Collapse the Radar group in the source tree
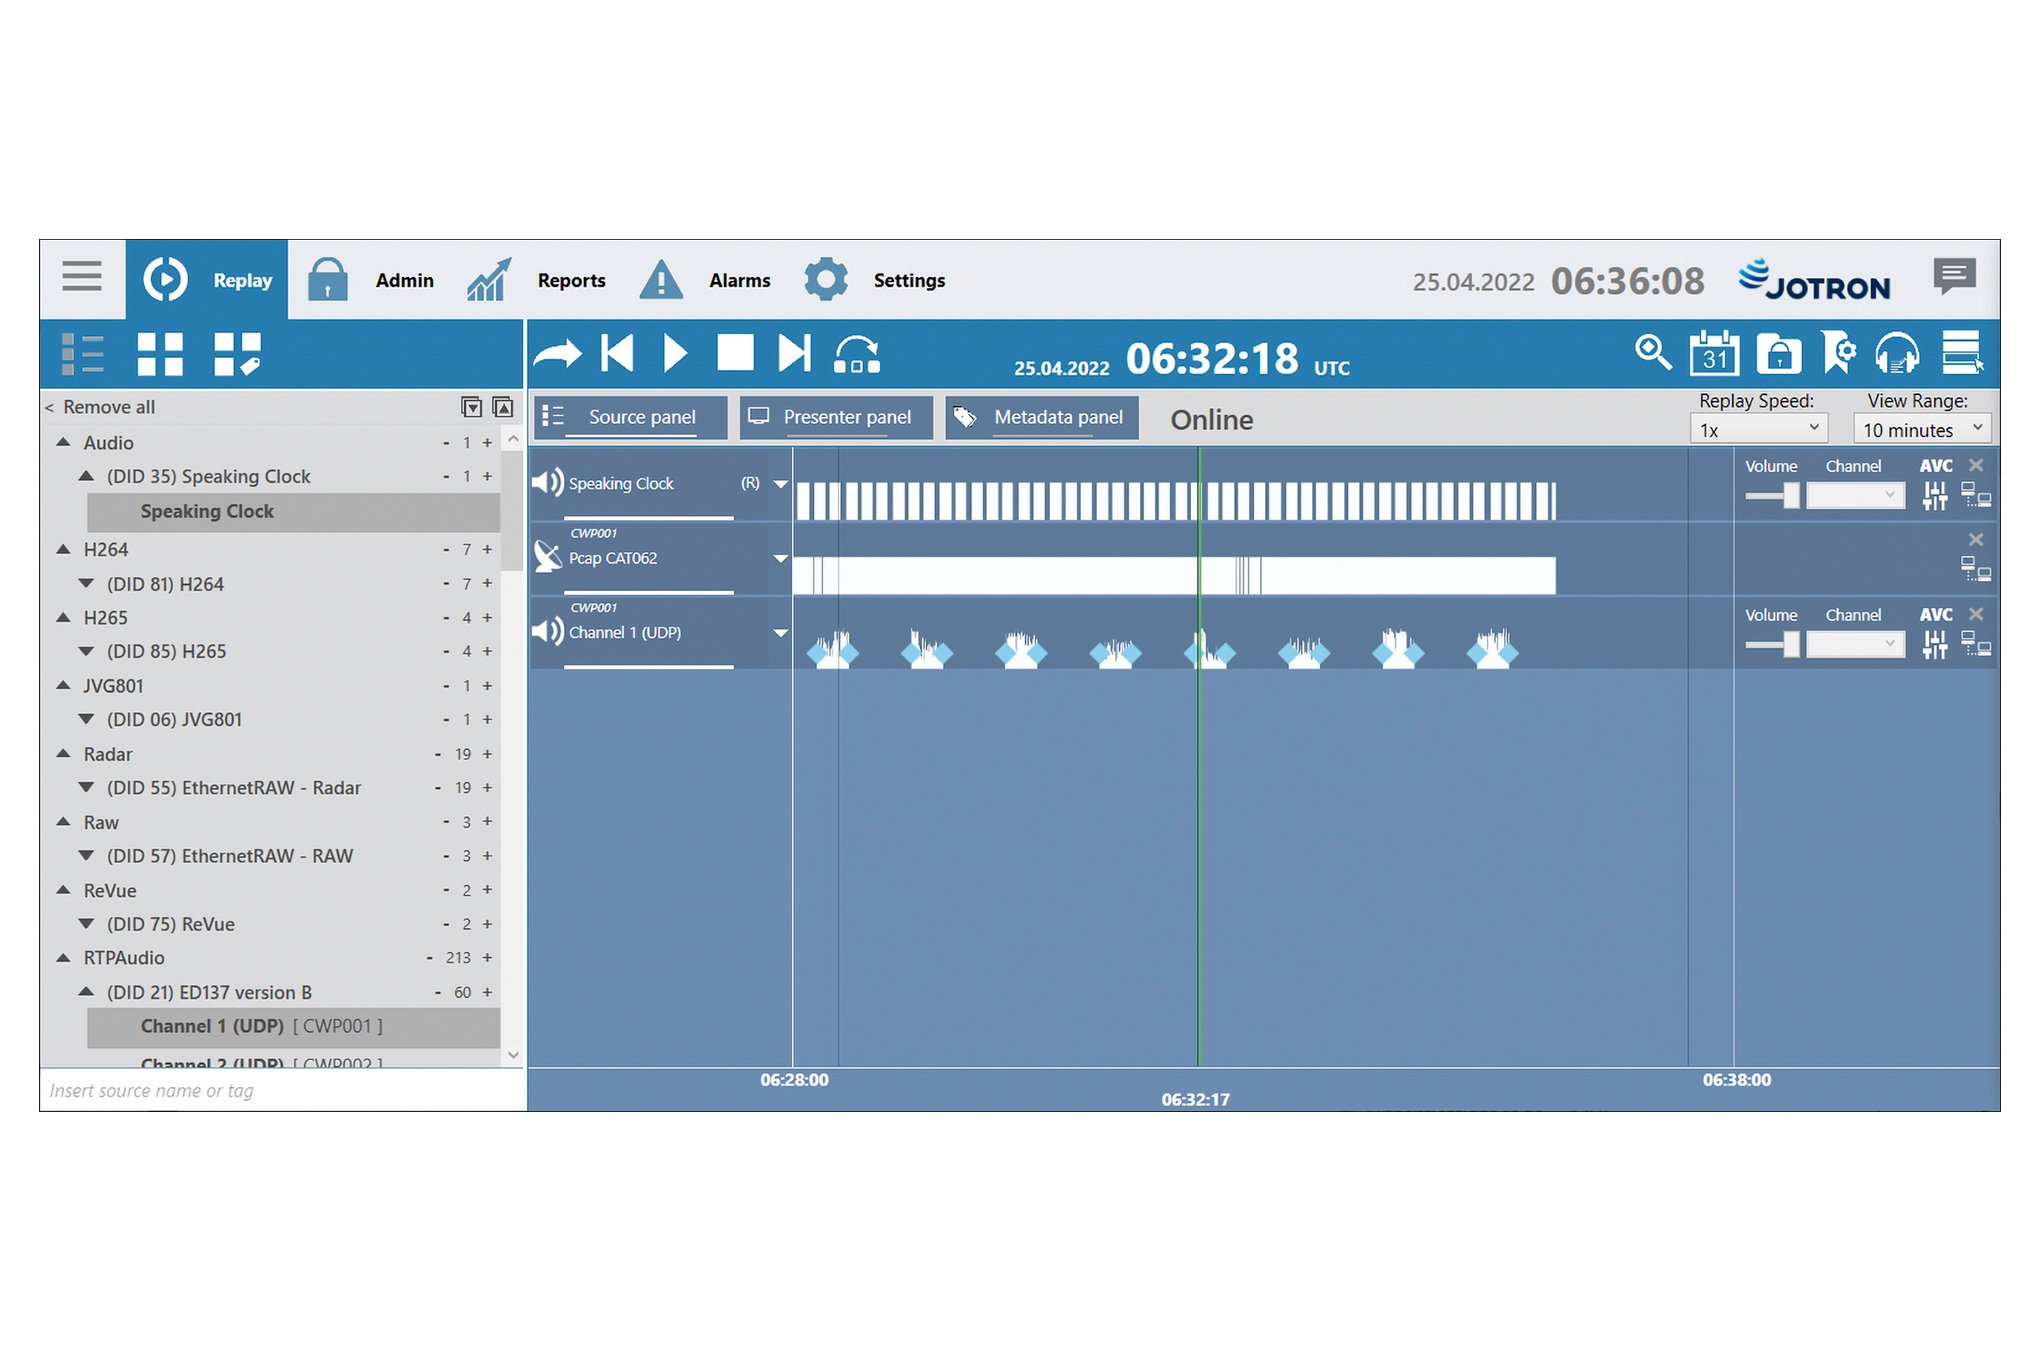 pos(64,754)
